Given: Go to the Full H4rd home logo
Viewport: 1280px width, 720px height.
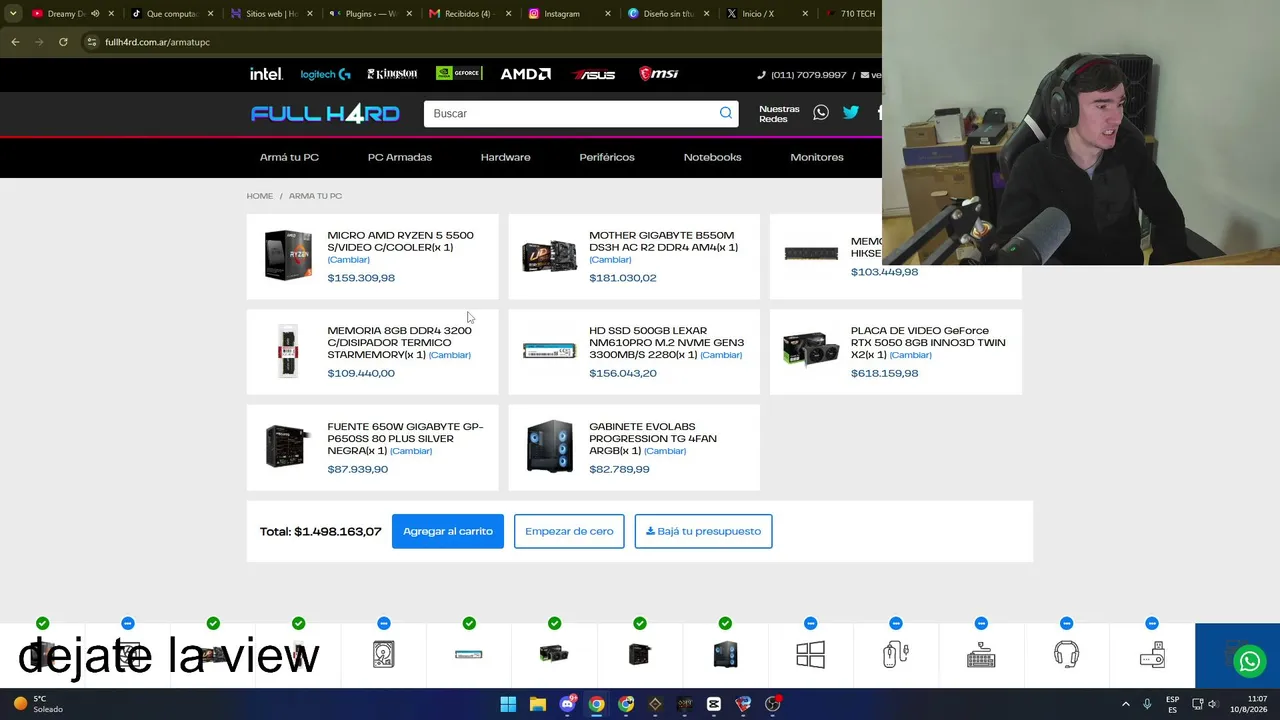Looking at the screenshot, I should (x=325, y=114).
